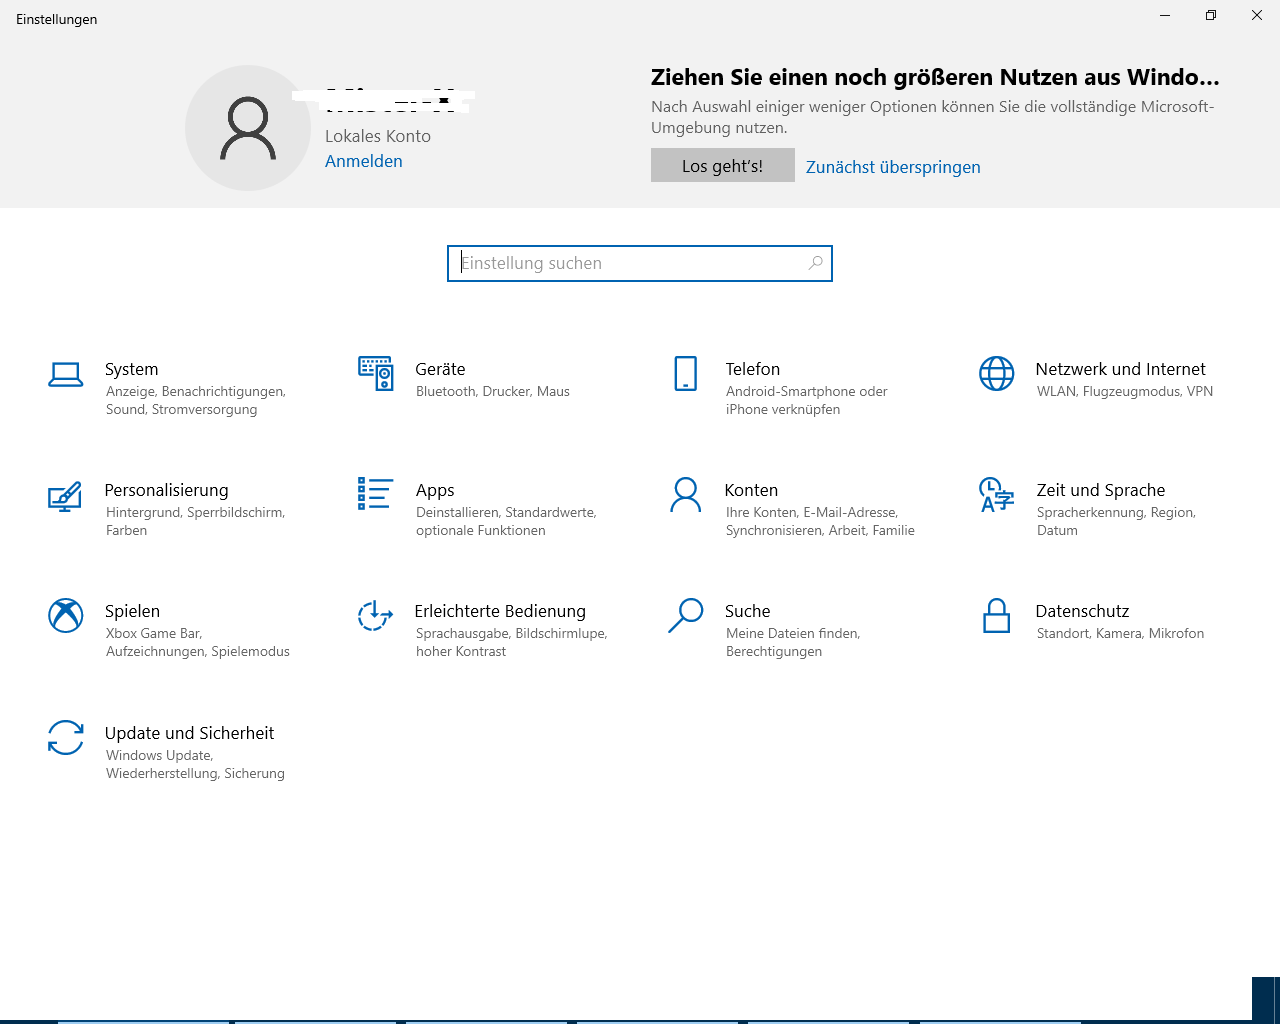1280x1024 pixels.
Task: Select the Apps heading
Action: pyautogui.click(x=435, y=490)
